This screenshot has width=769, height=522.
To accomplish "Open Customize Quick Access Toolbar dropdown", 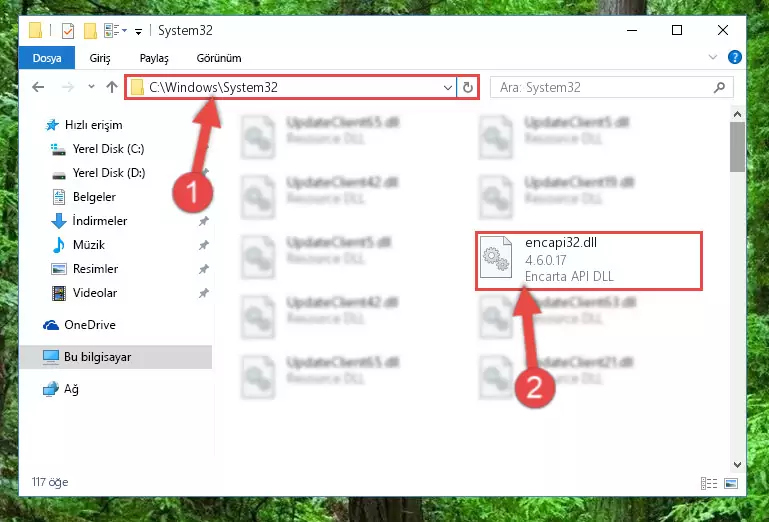I will tap(139, 32).
